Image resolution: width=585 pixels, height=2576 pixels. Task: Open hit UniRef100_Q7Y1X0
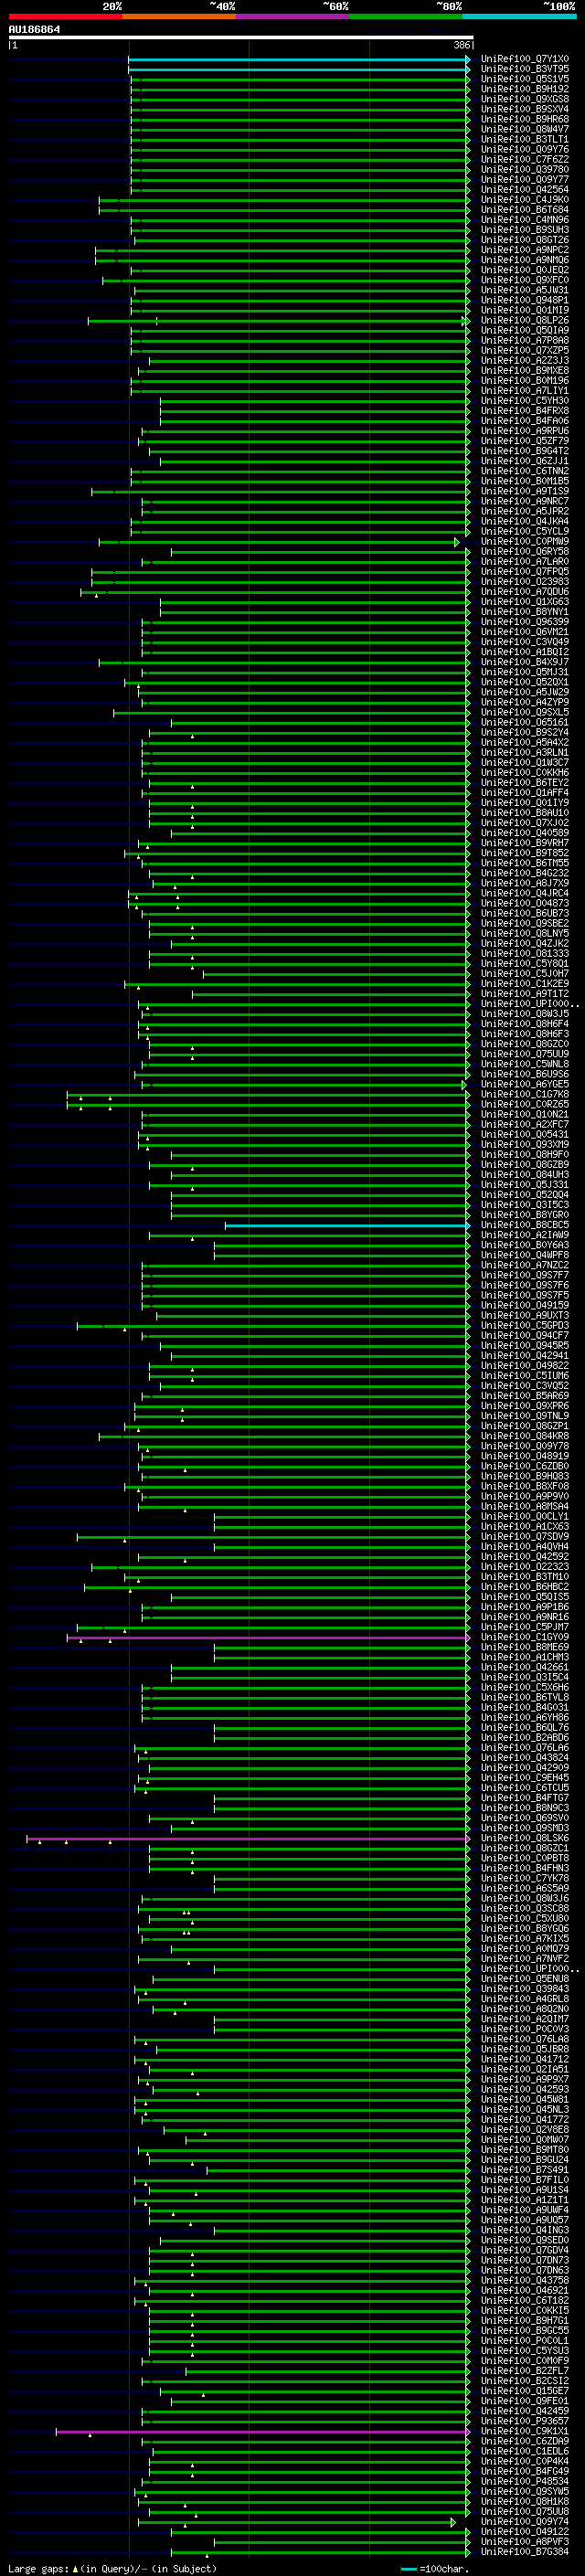click(x=524, y=59)
